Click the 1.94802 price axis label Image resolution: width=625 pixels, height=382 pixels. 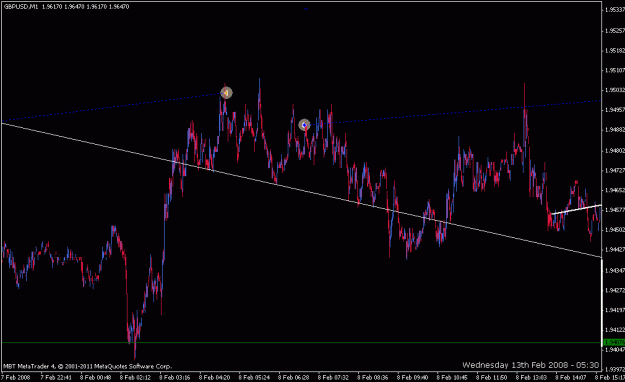click(615, 151)
